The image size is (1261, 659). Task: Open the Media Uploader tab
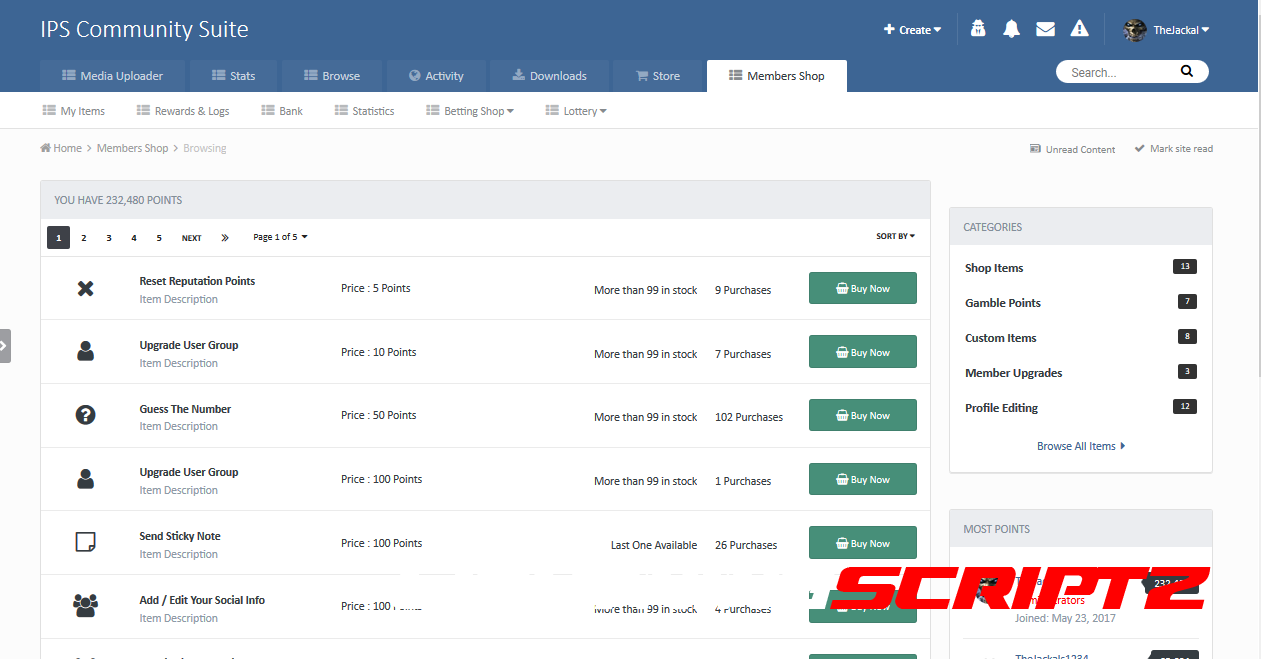pos(111,76)
